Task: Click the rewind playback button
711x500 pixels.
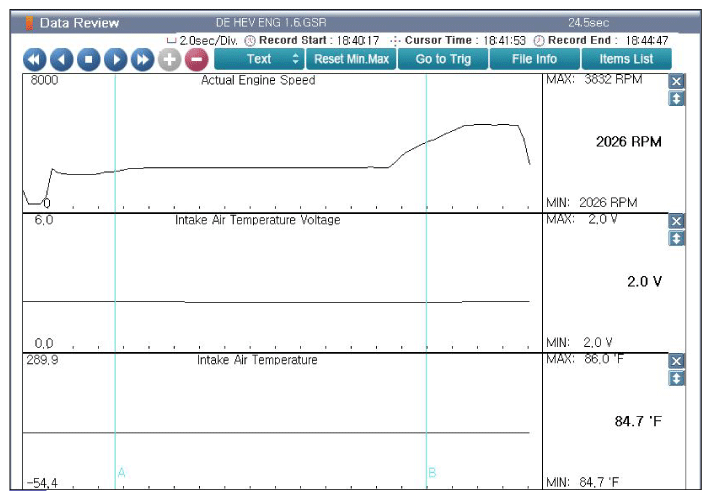Action: point(35,59)
